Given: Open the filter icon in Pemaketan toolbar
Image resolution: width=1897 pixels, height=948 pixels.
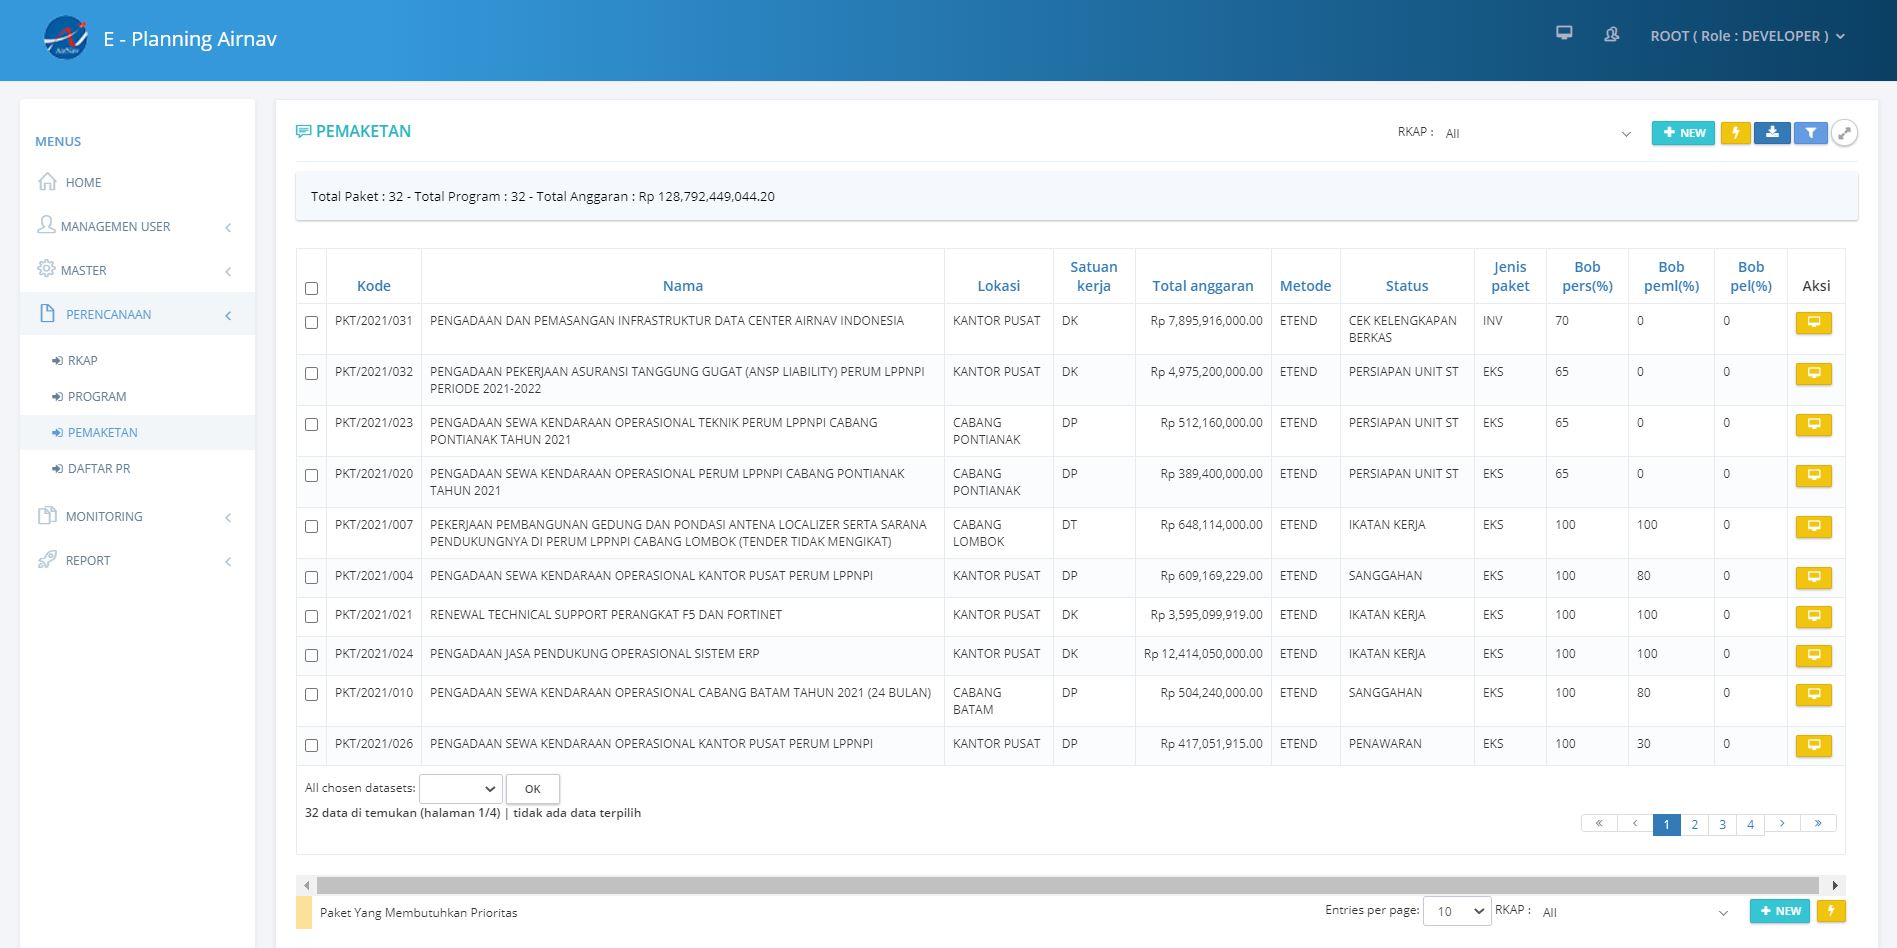Looking at the screenshot, I should pos(1810,132).
